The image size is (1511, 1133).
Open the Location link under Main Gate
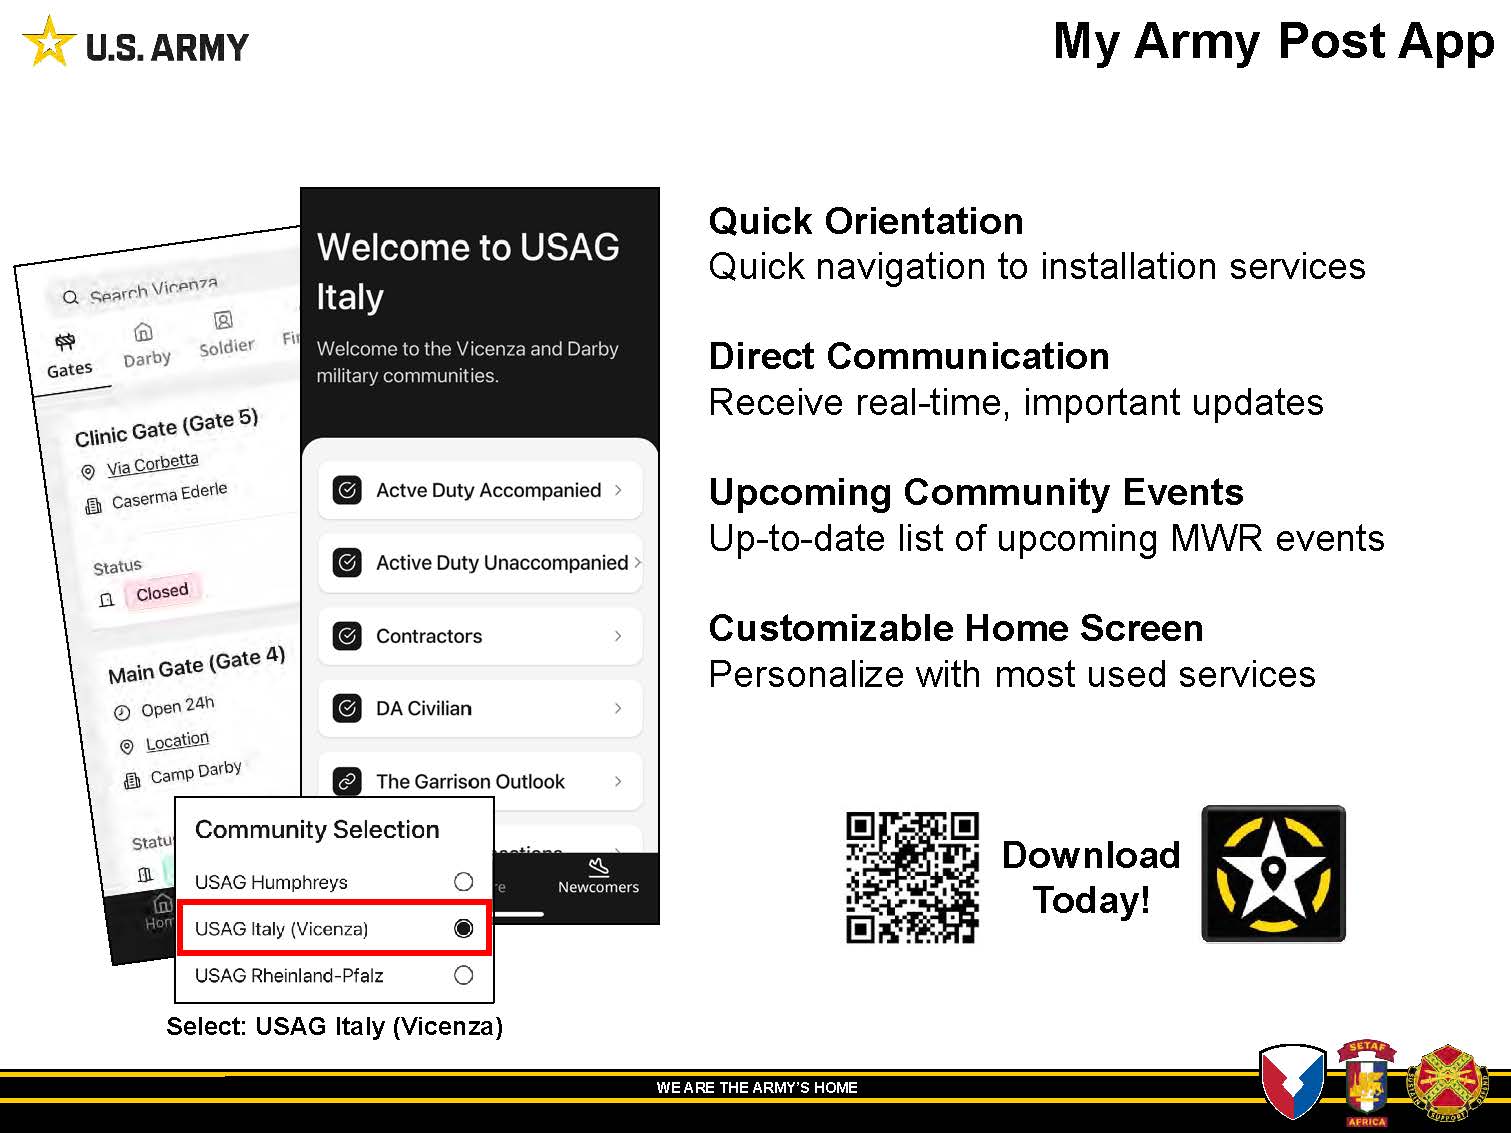(x=177, y=741)
